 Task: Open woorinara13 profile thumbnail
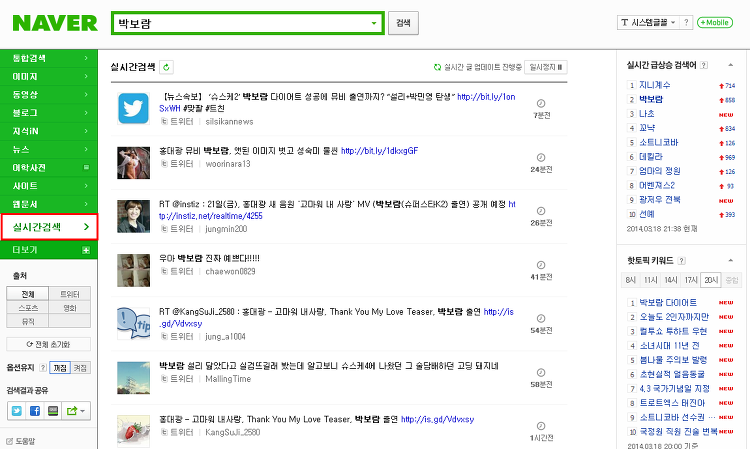click(133, 163)
